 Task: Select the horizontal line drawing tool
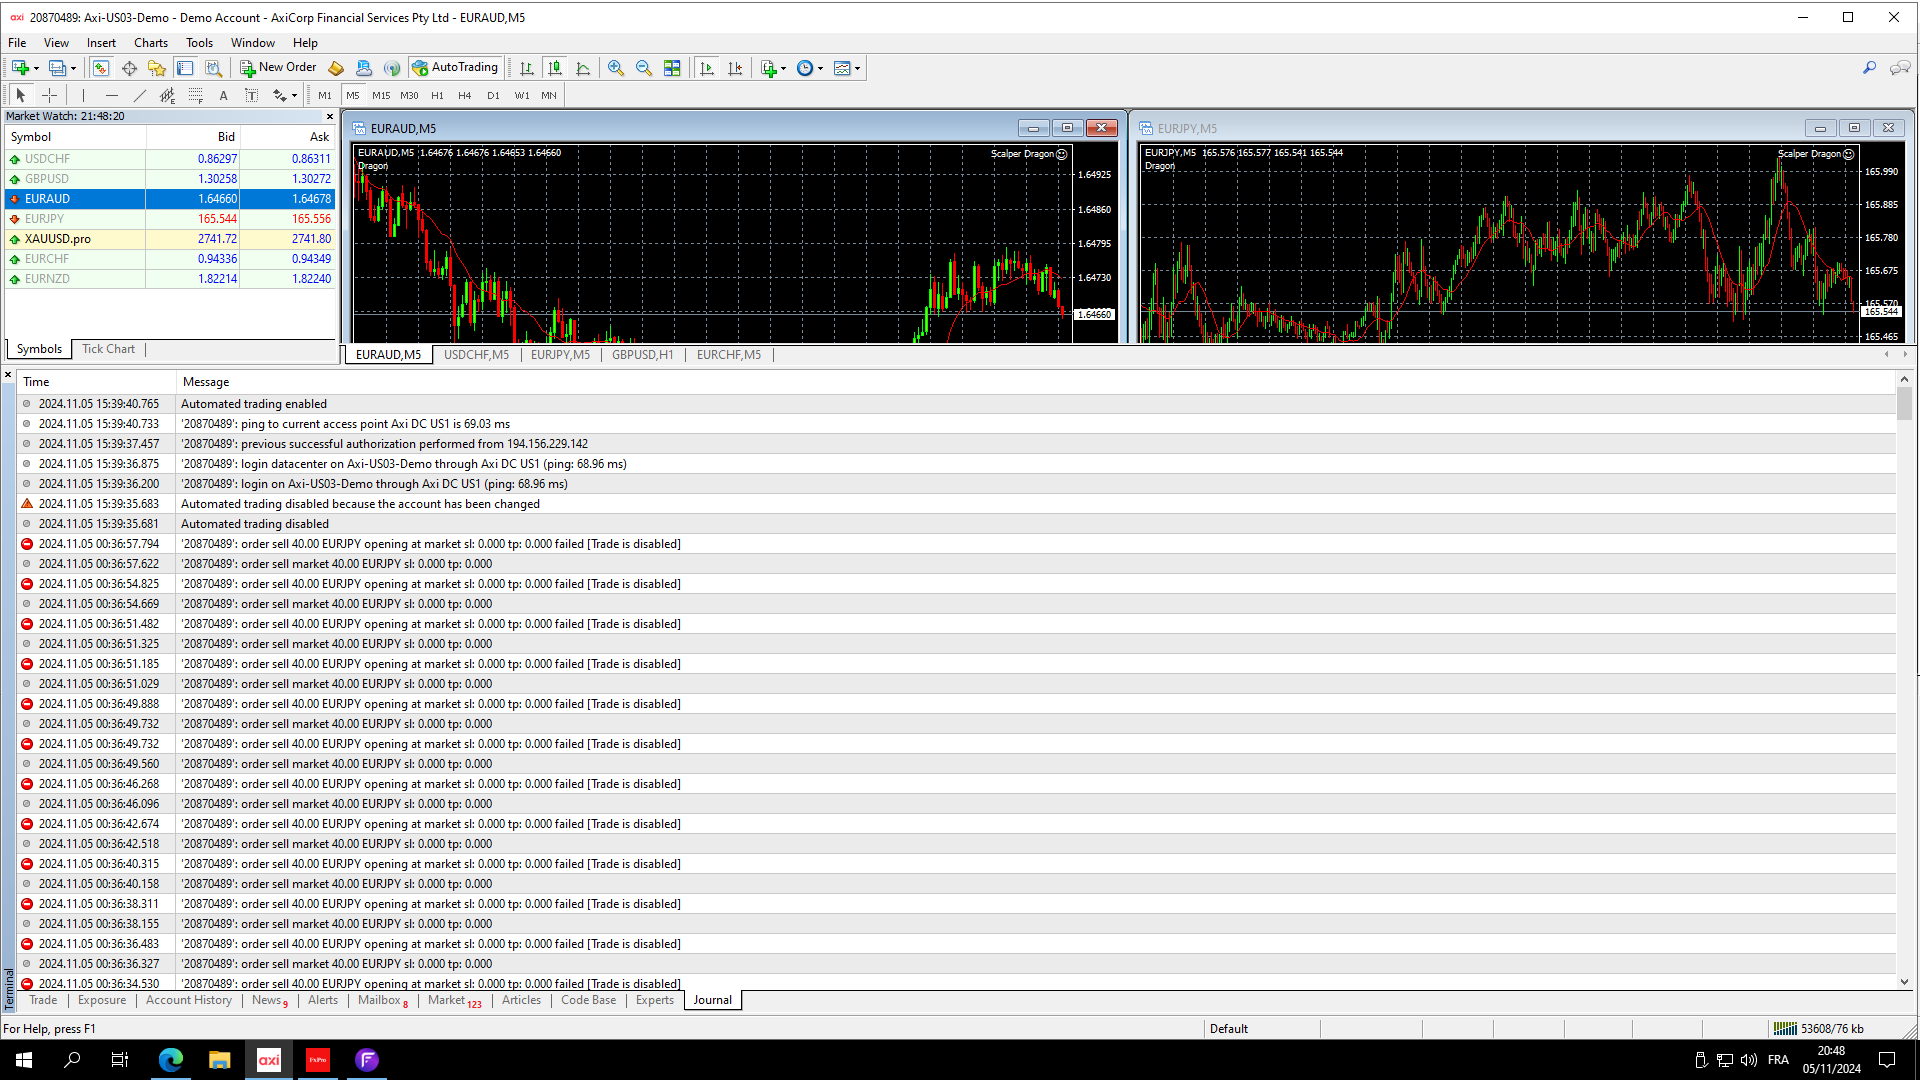pos(112,95)
